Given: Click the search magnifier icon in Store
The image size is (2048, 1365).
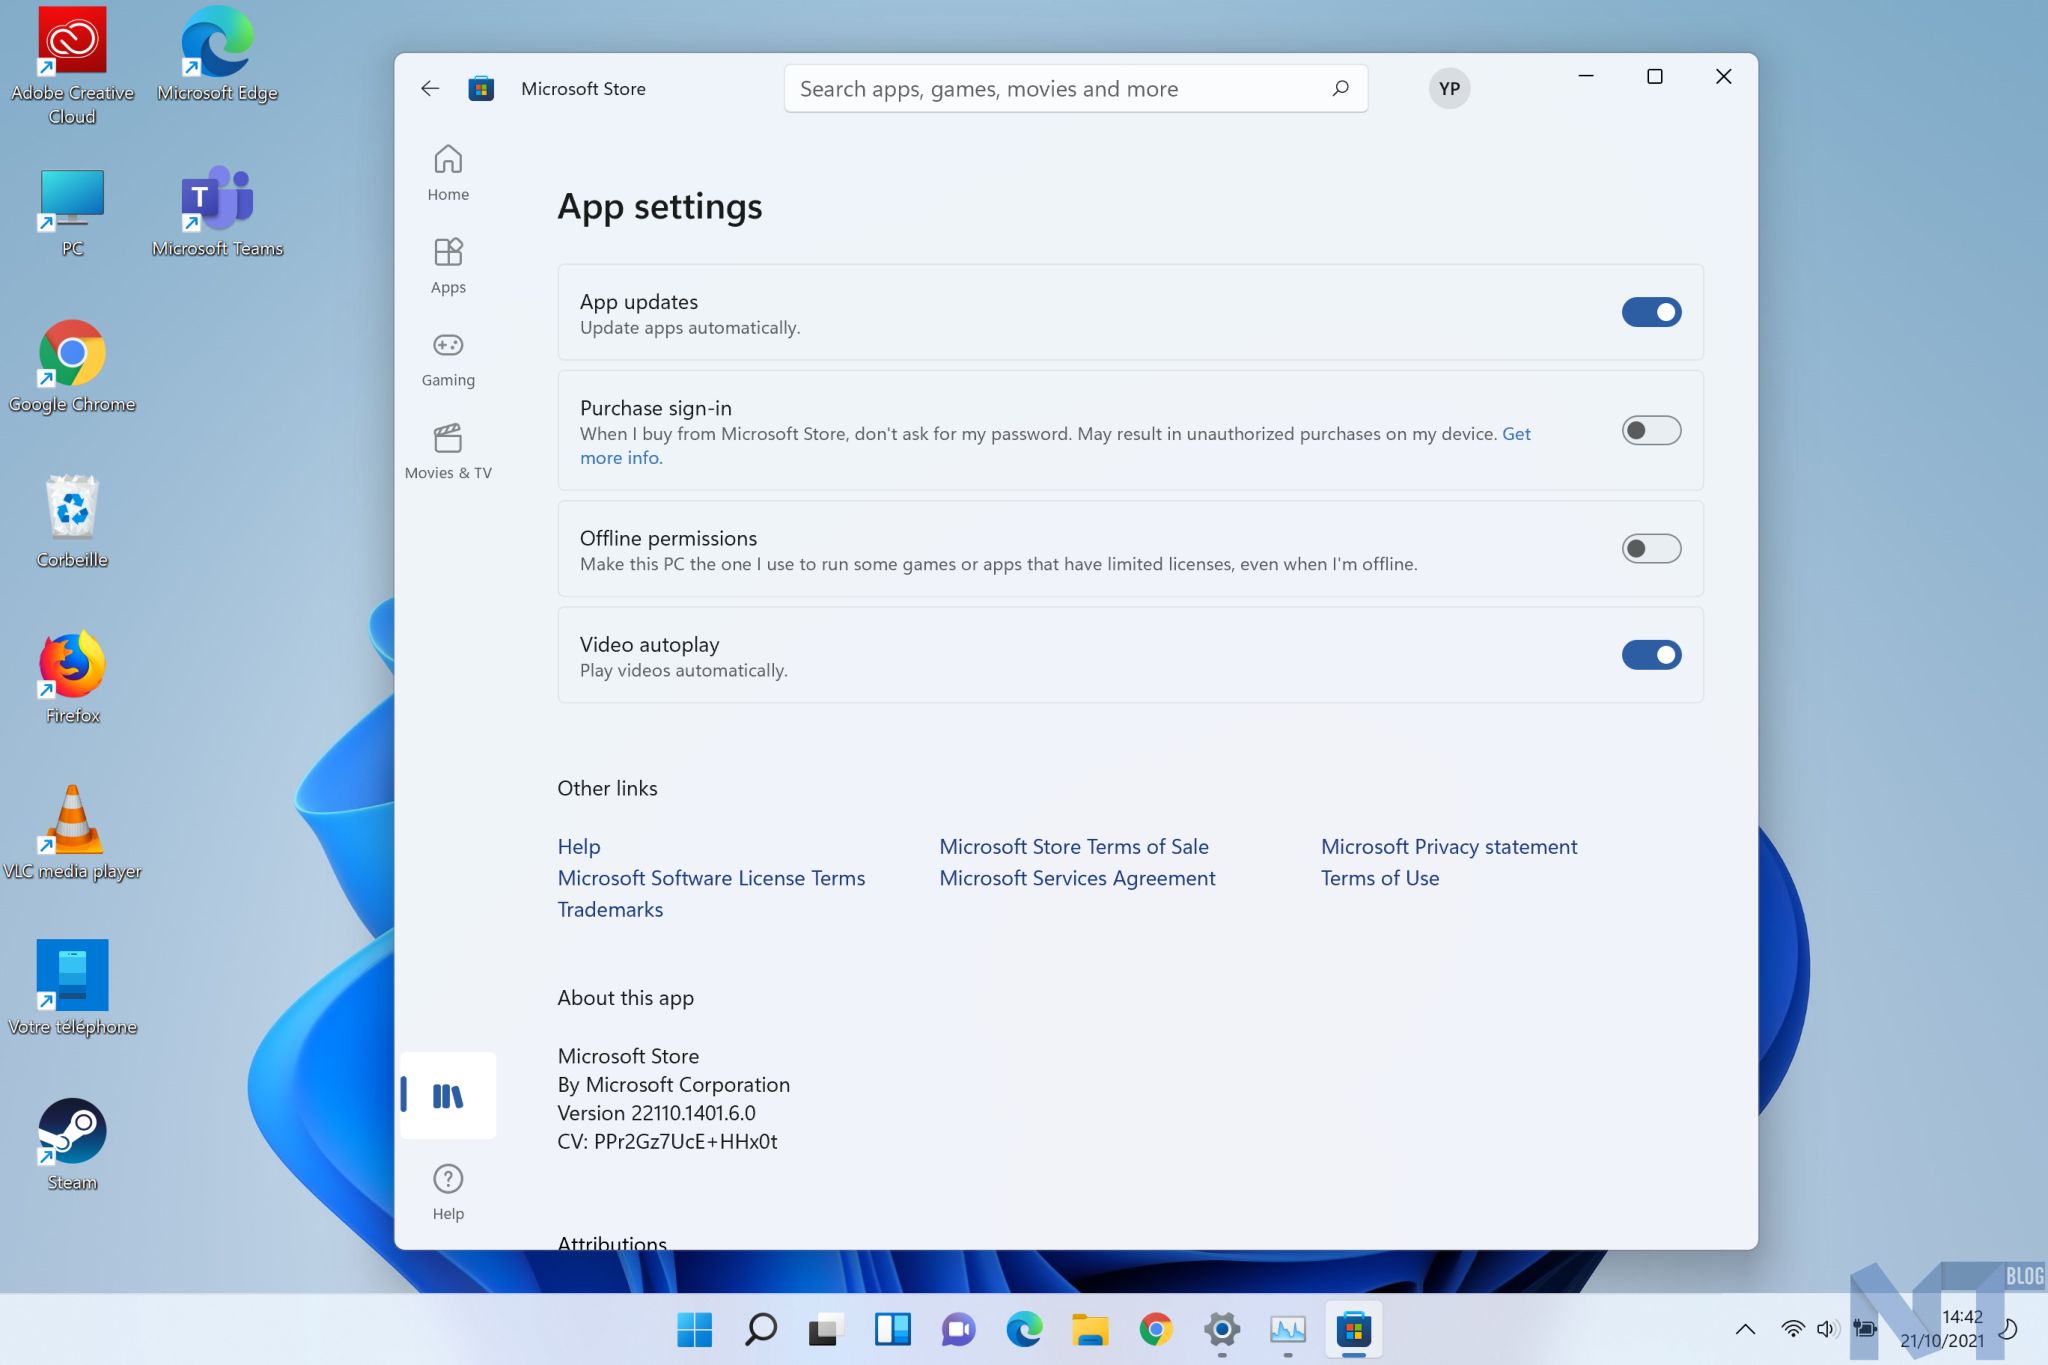Looking at the screenshot, I should [x=1340, y=89].
